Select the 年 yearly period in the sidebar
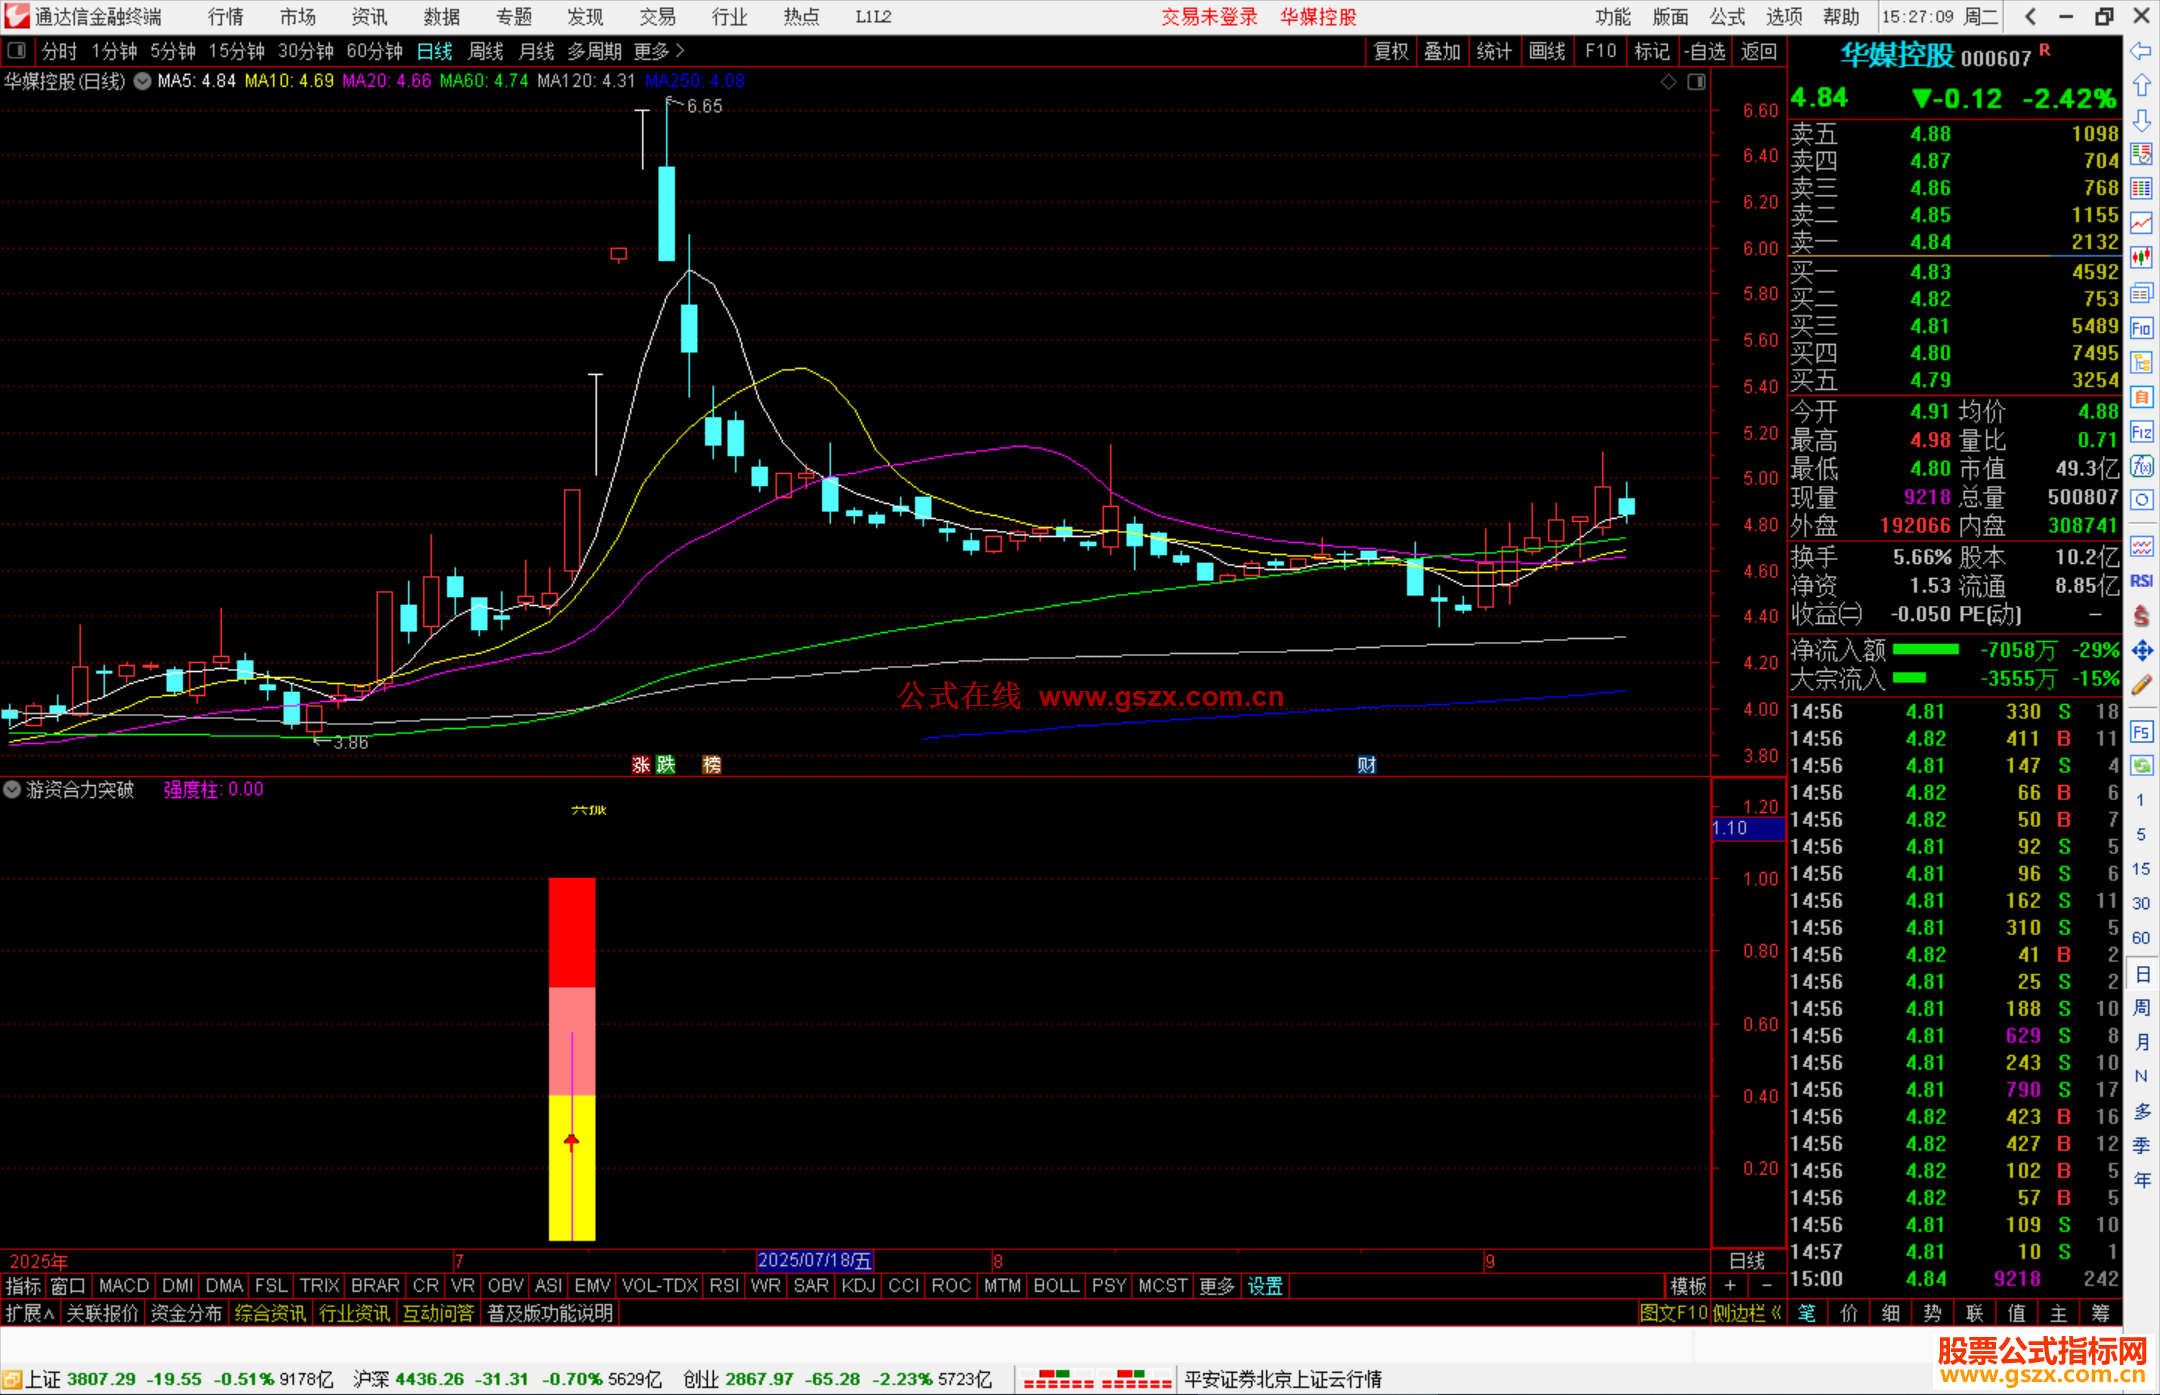The image size is (2160, 1395). coord(2141,1180)
